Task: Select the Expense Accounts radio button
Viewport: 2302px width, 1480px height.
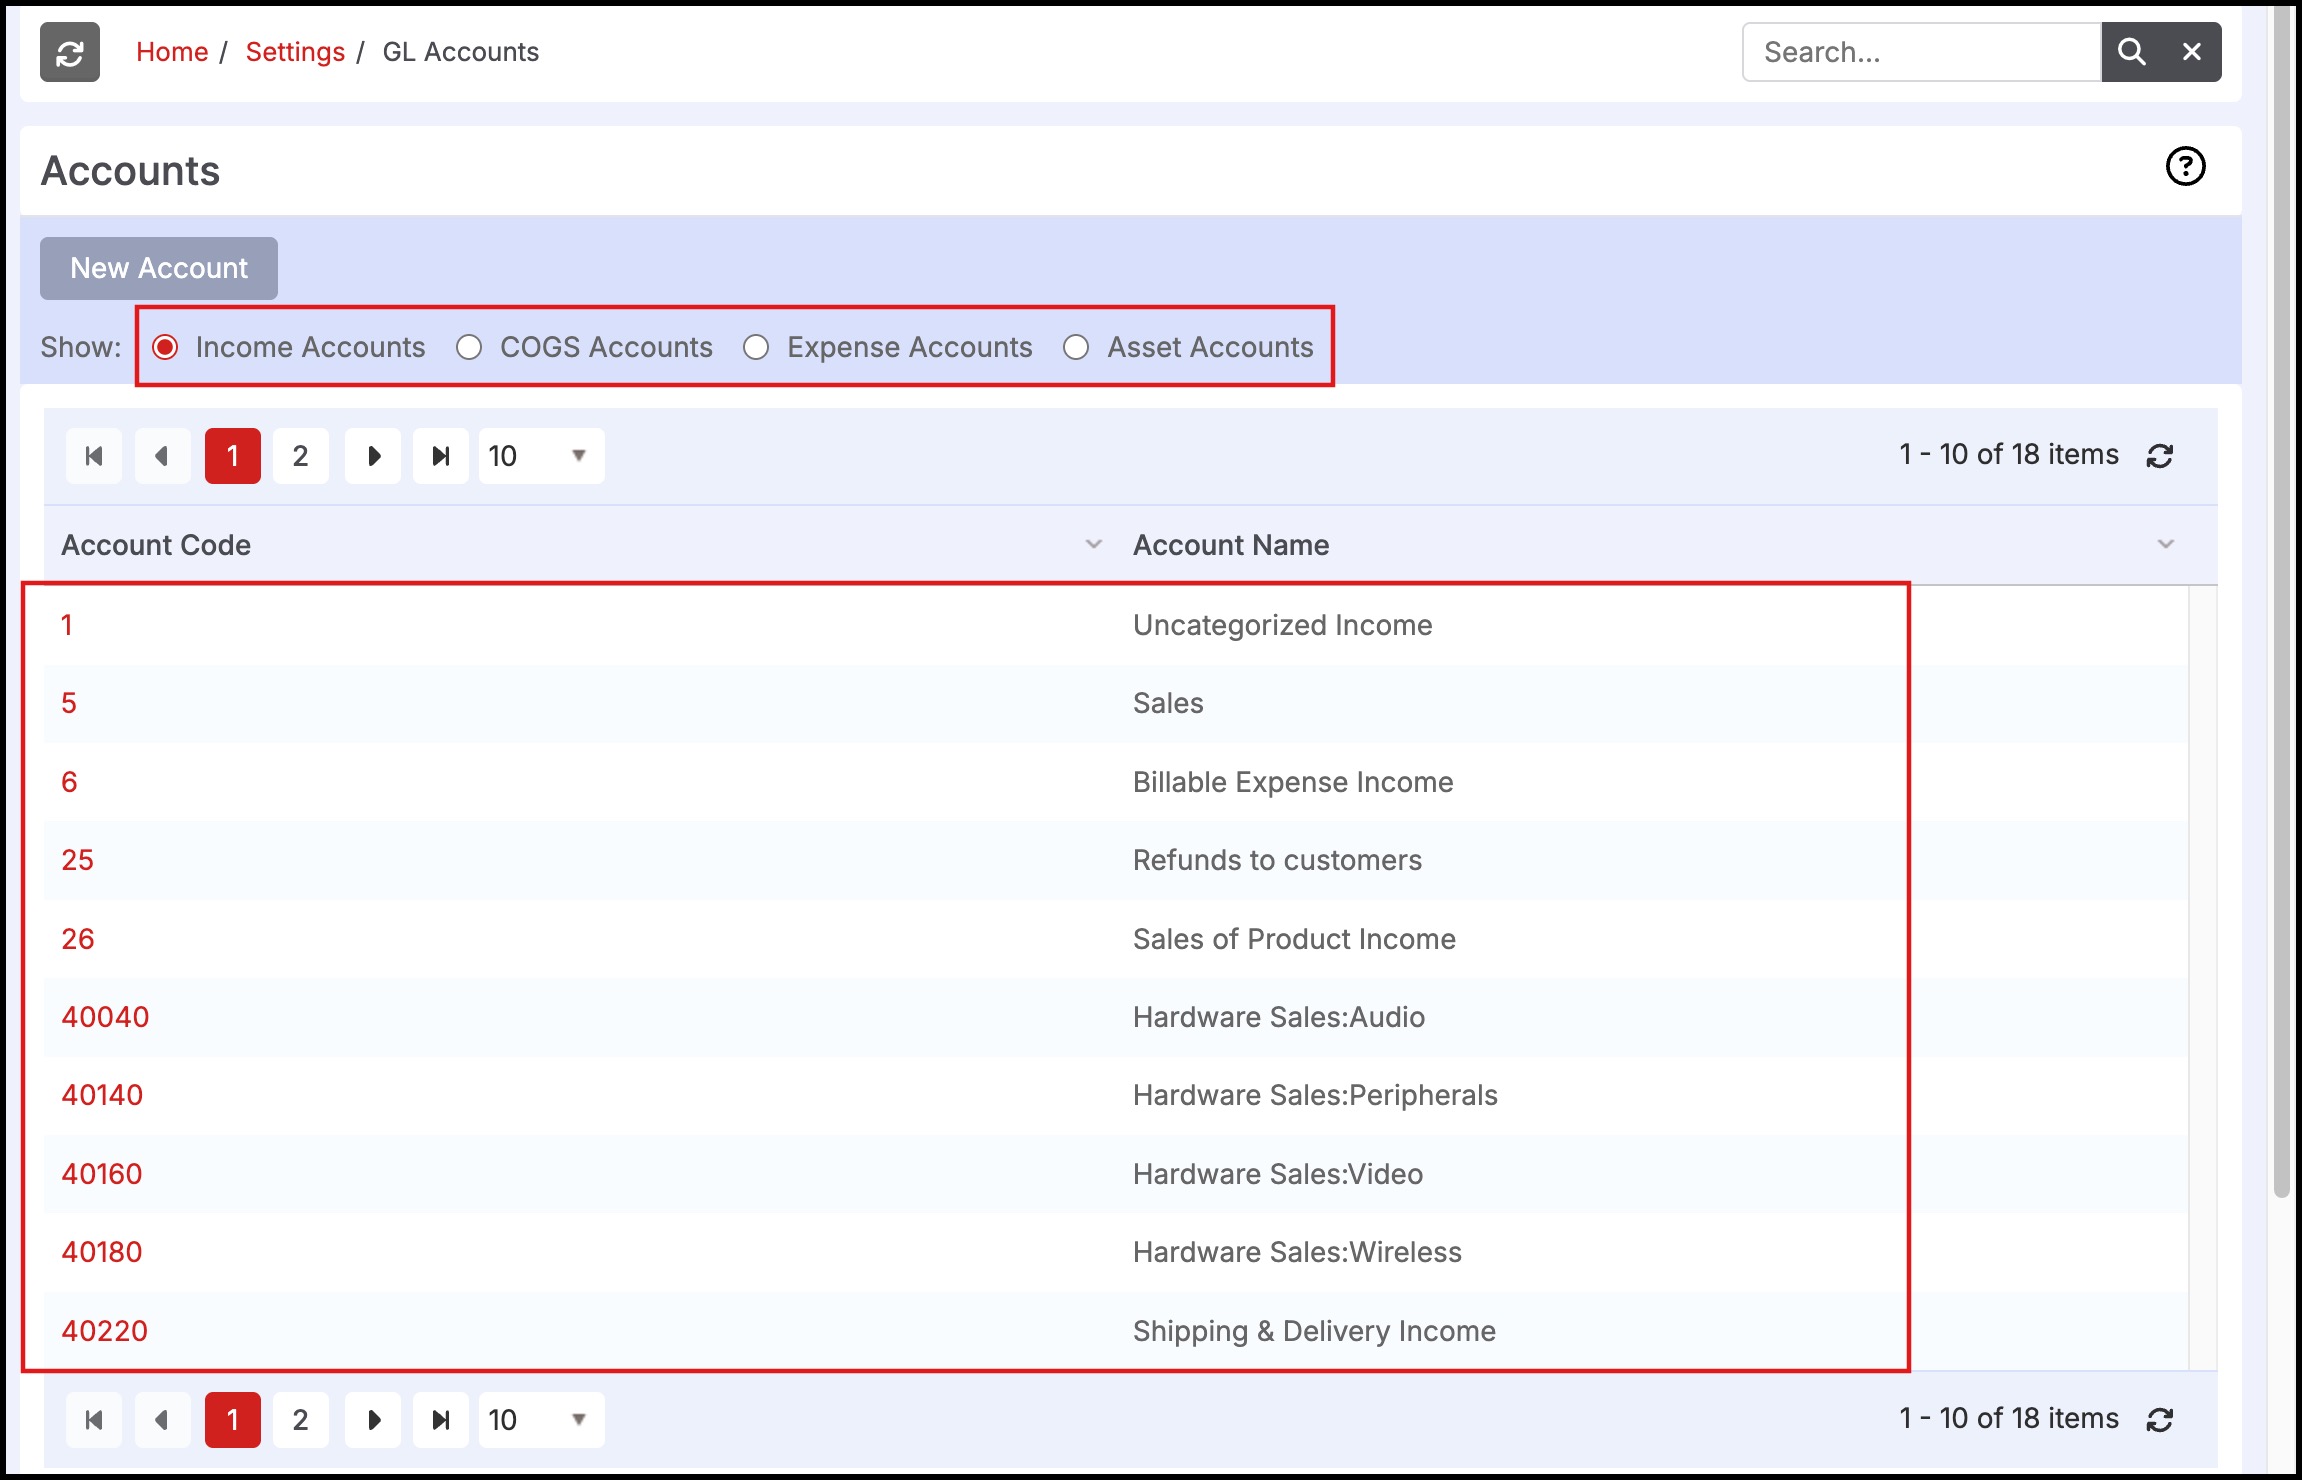Action: (756, 347)
